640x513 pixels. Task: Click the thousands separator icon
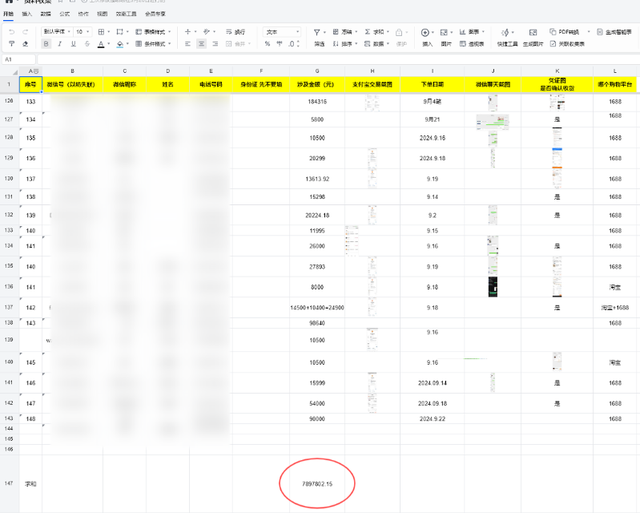[280, 44]
